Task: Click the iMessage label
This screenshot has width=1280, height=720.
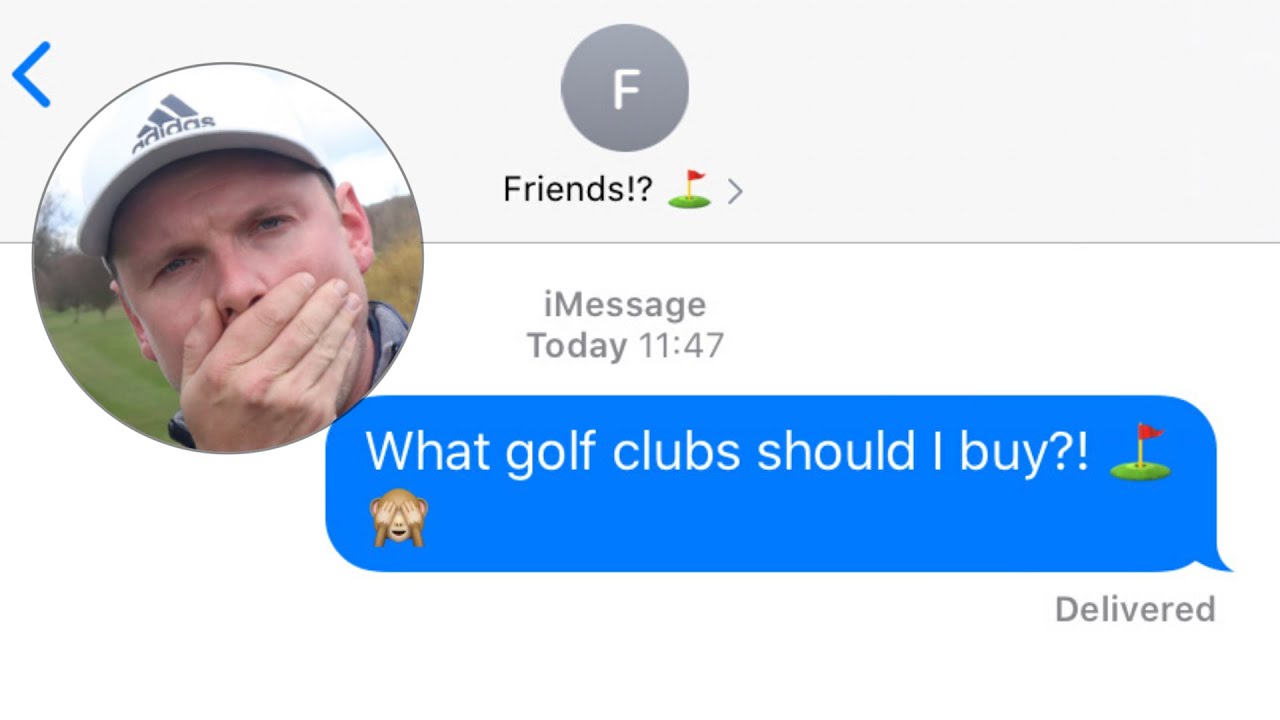Action: pyautogui.click(x=625, y=304)
